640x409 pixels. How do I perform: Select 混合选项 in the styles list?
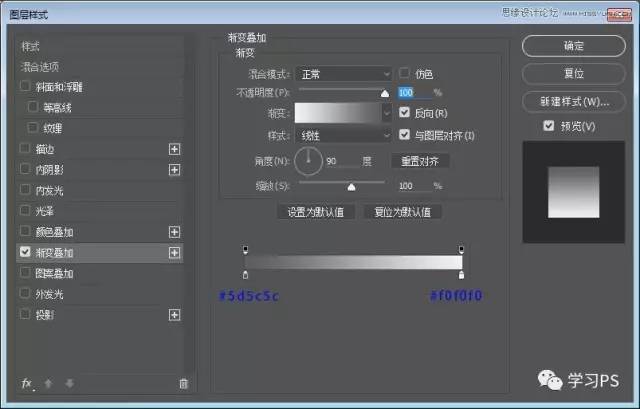[x=47, y=67]
